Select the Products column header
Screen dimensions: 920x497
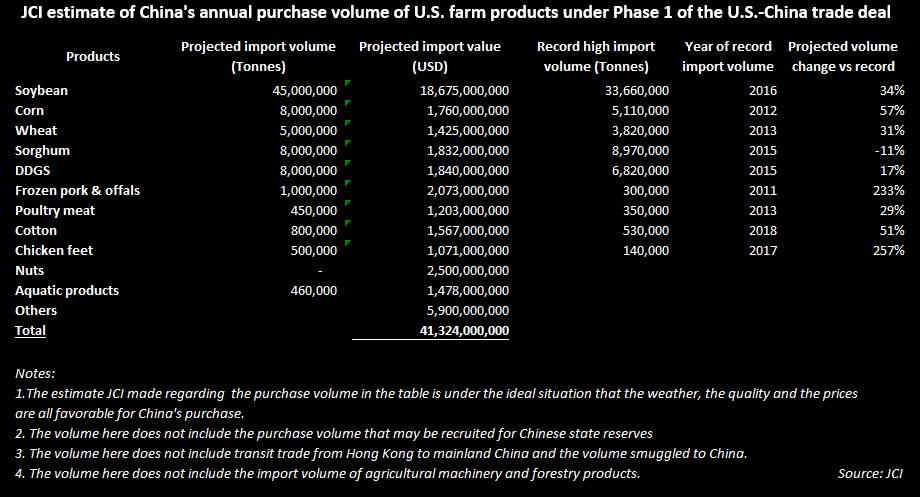93,56
